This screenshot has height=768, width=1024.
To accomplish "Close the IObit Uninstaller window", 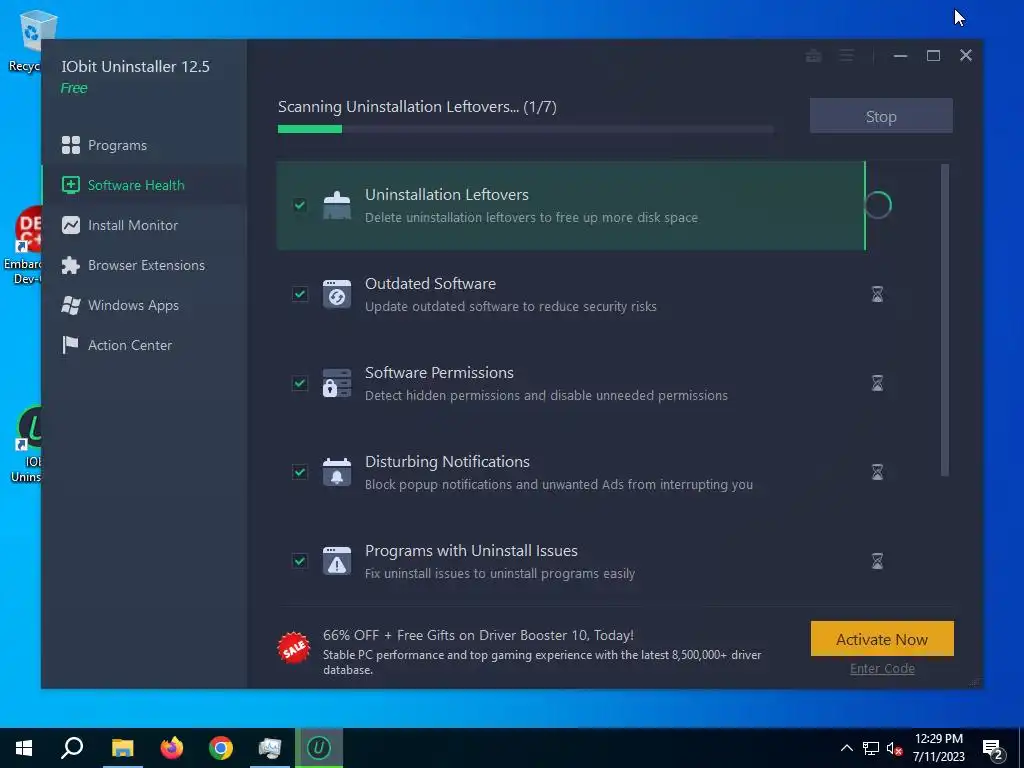I will pos(966,56).
